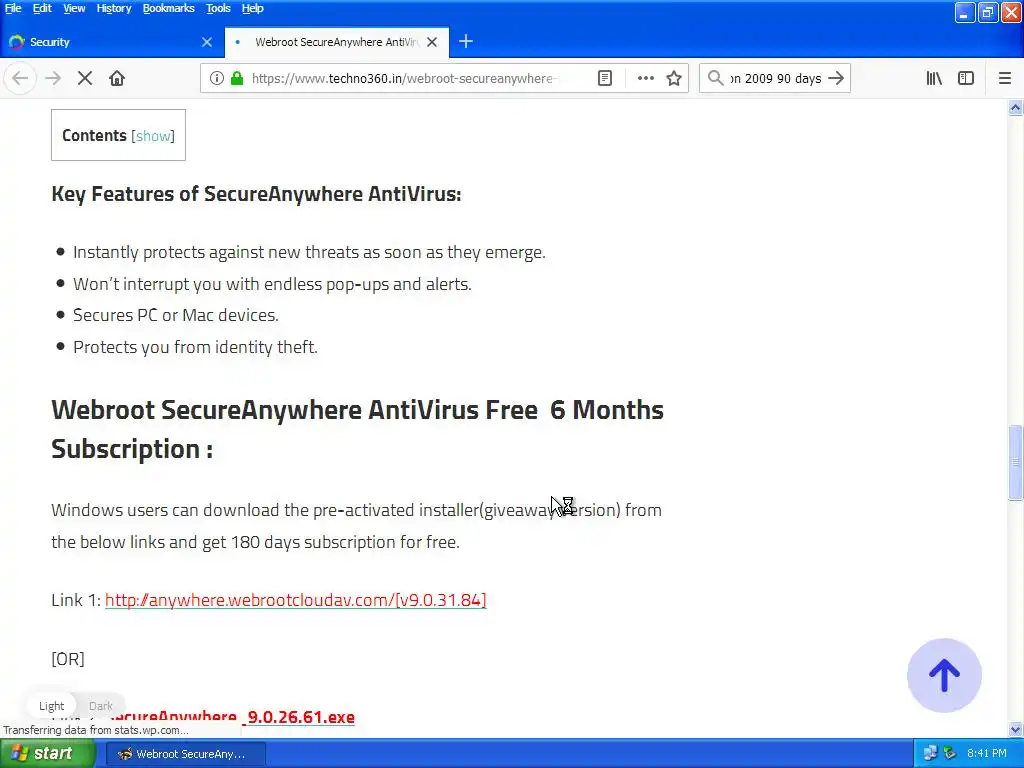Image resolution: width=1024 pixels, height=768 pixels.
Task: Click 'Secures PC or Mac devices' bullet
Action: 176,315
